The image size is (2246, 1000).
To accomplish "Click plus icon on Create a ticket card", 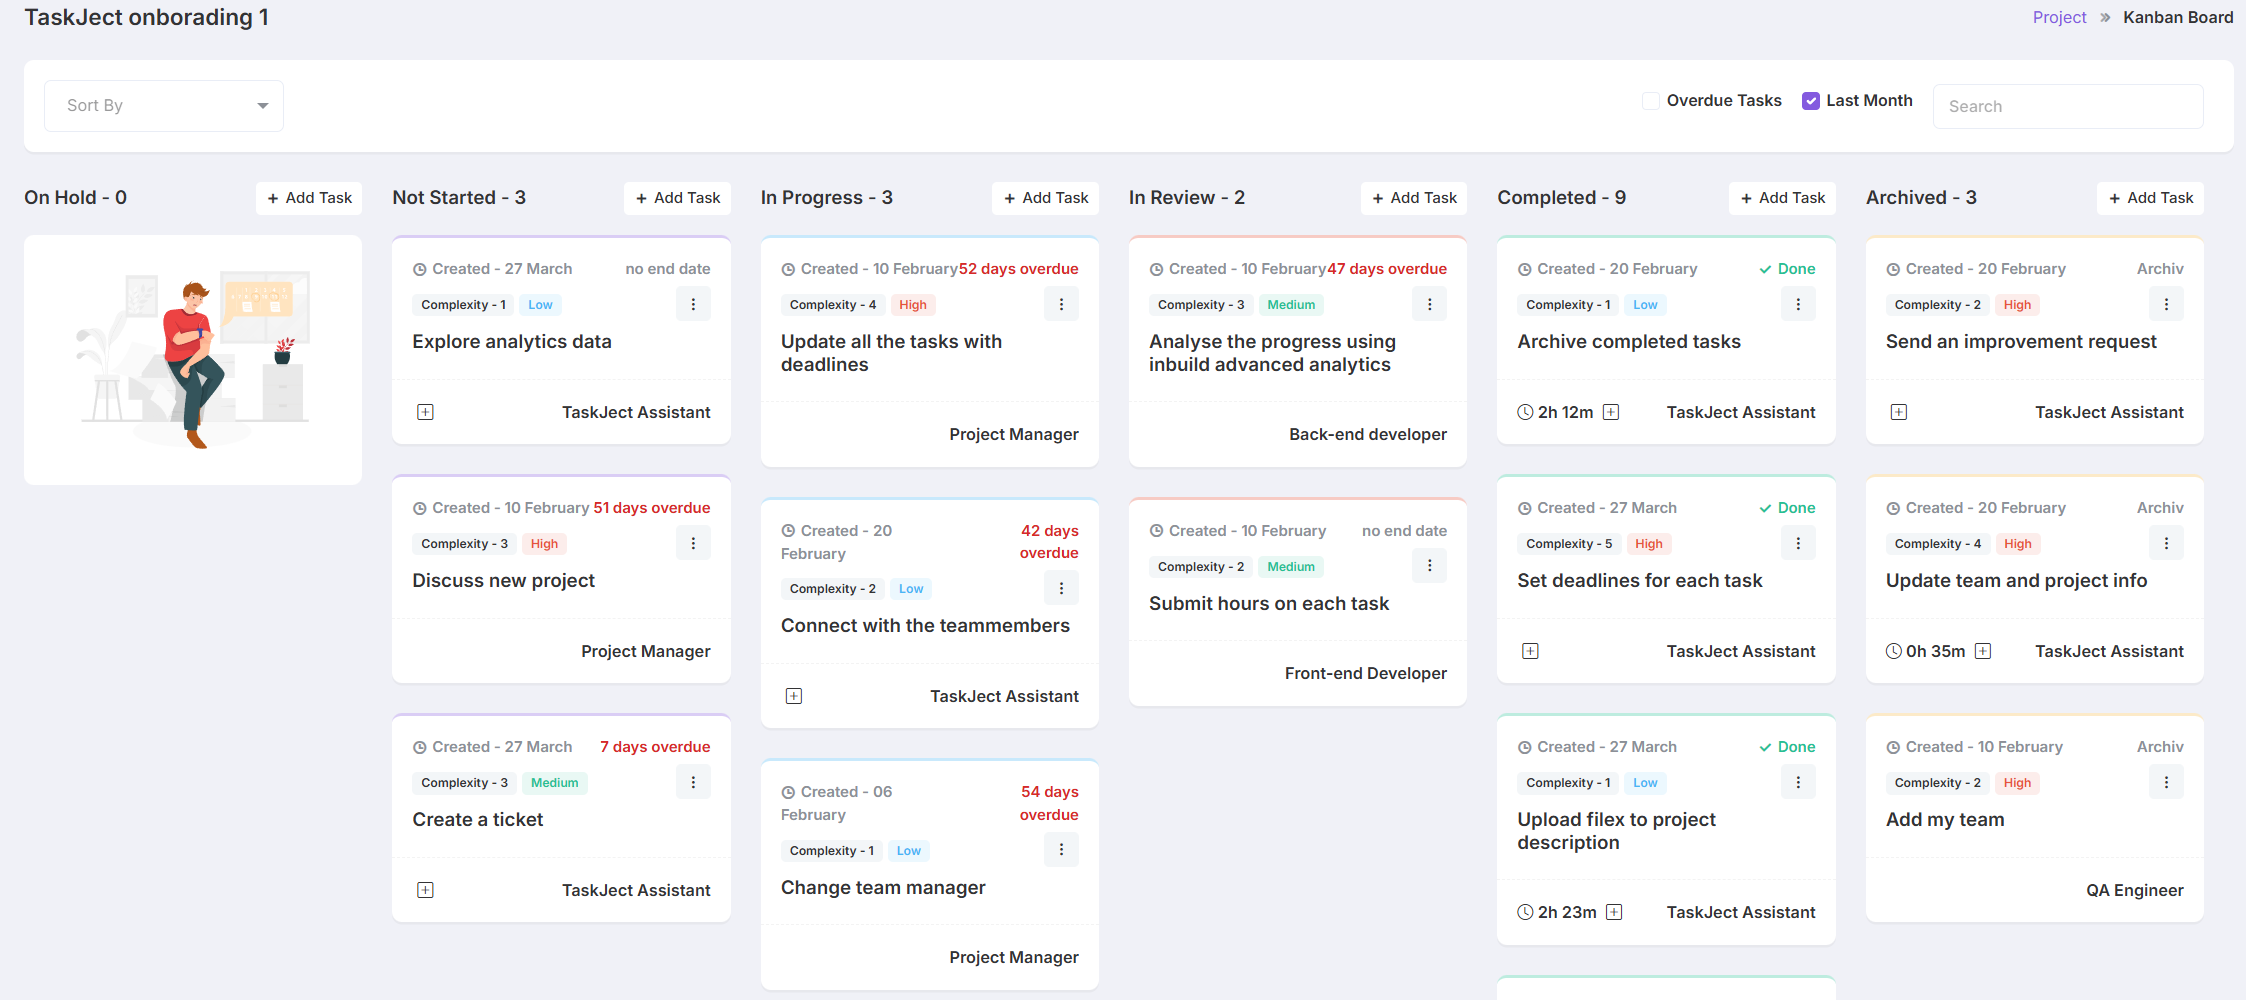I will [x=425, y=890].
